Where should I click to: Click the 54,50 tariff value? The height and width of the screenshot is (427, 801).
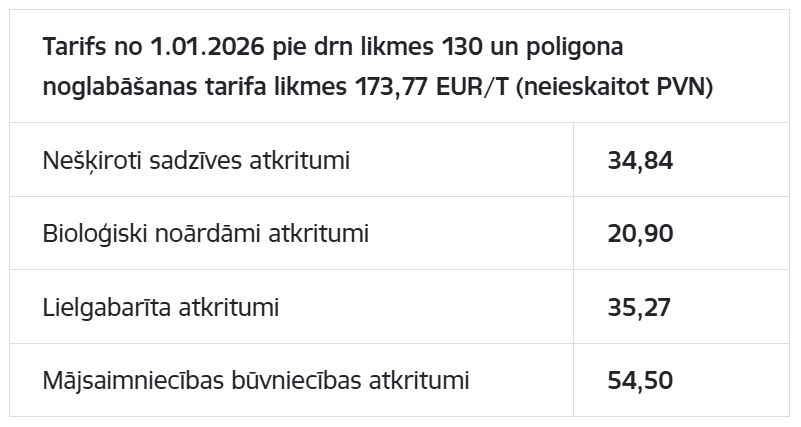point(640,381)
